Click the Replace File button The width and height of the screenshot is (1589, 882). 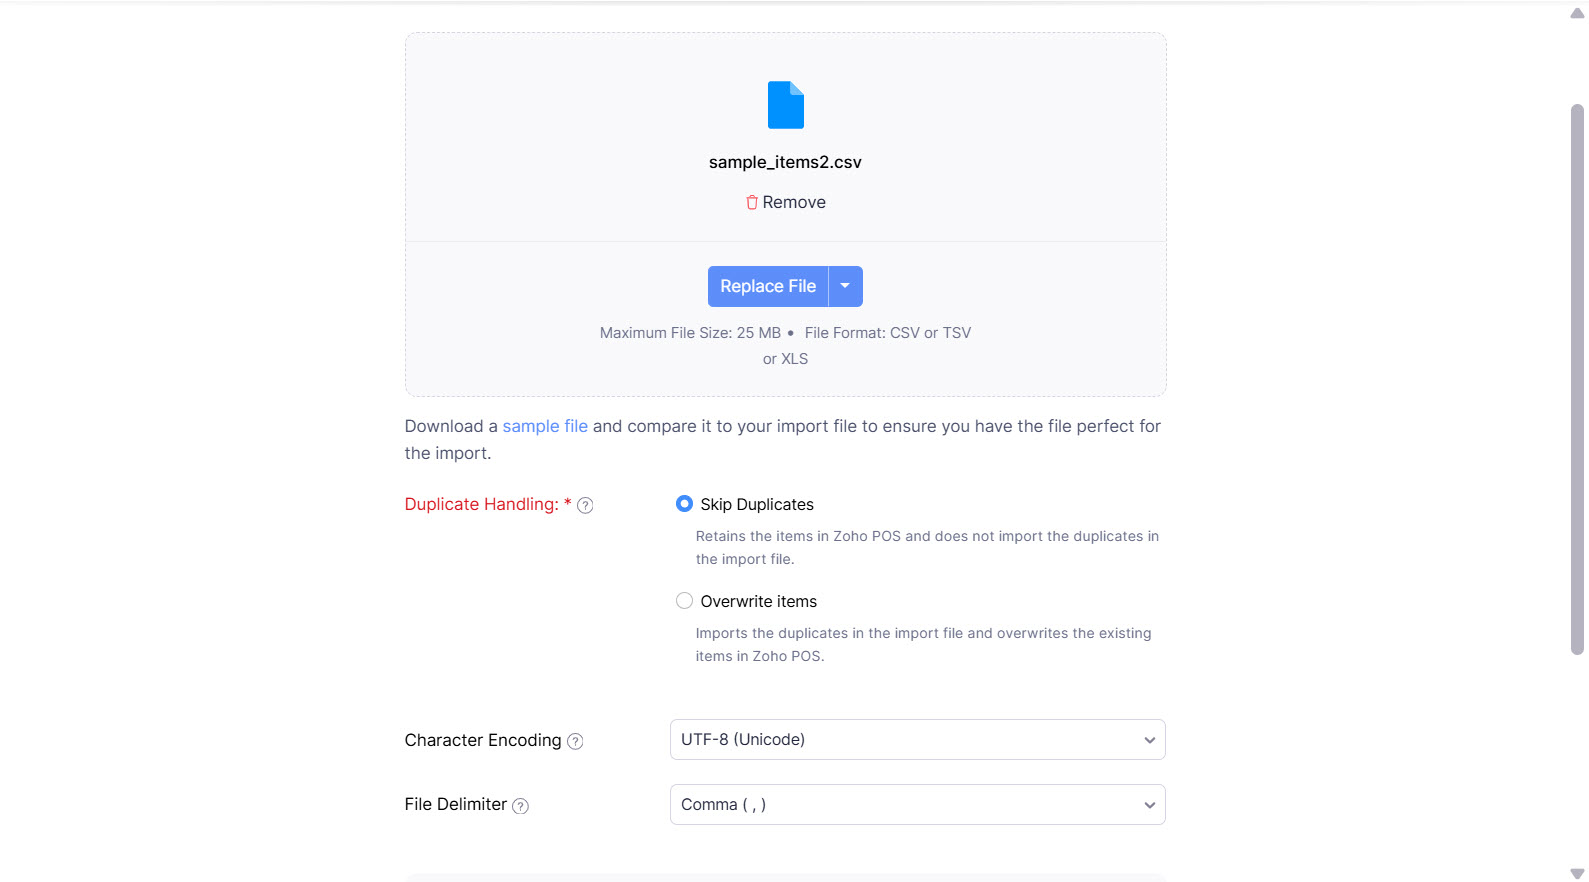pos(767,286)
